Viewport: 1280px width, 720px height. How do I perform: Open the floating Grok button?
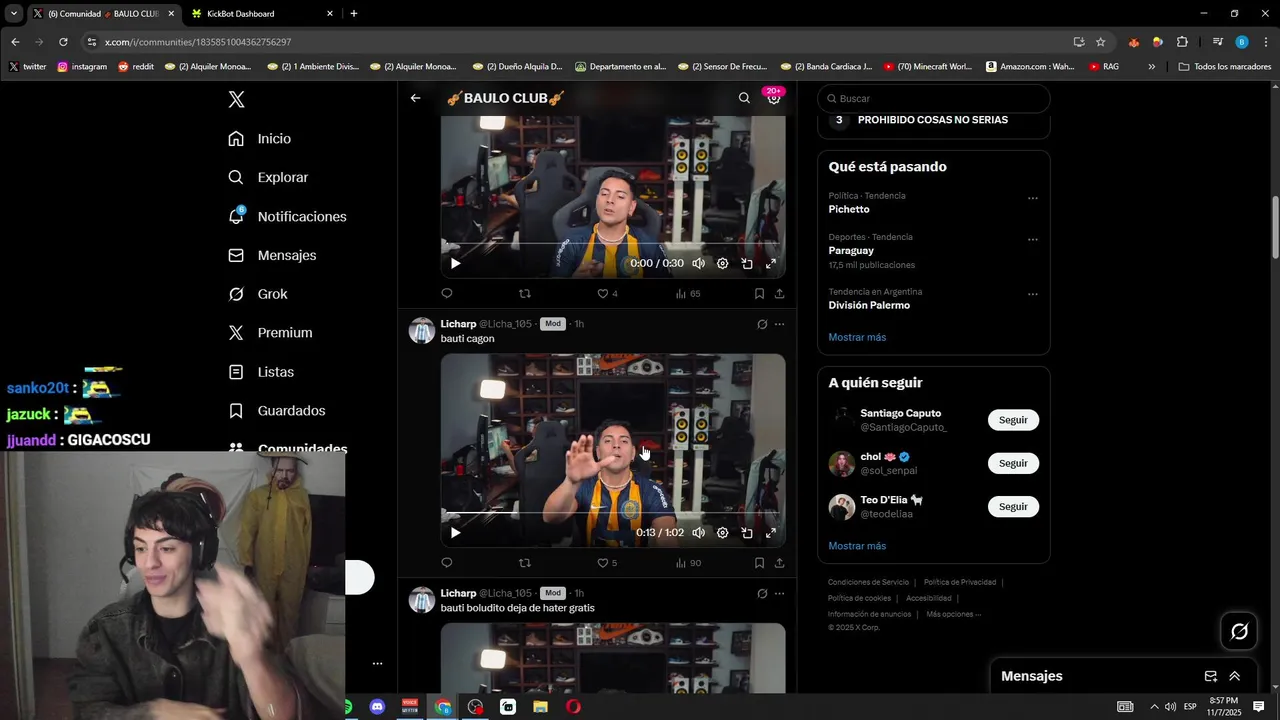click(x=1239, y=631)
